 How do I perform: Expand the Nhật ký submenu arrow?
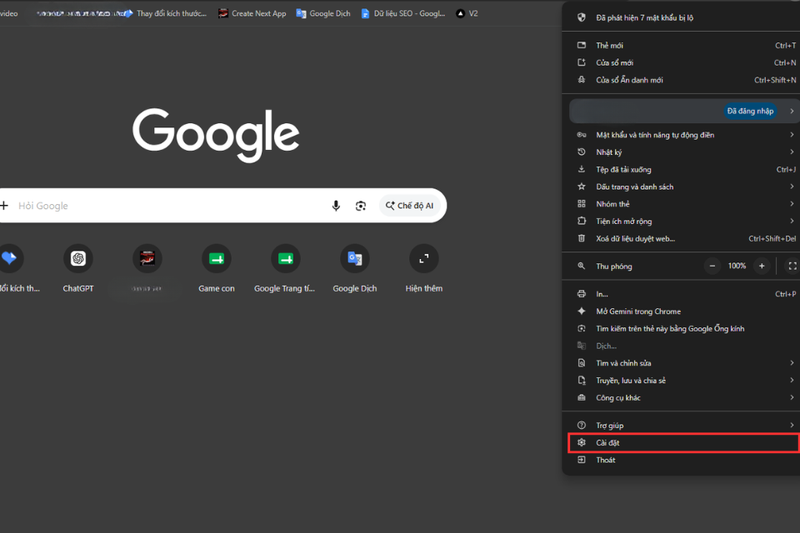pos(791,152)
